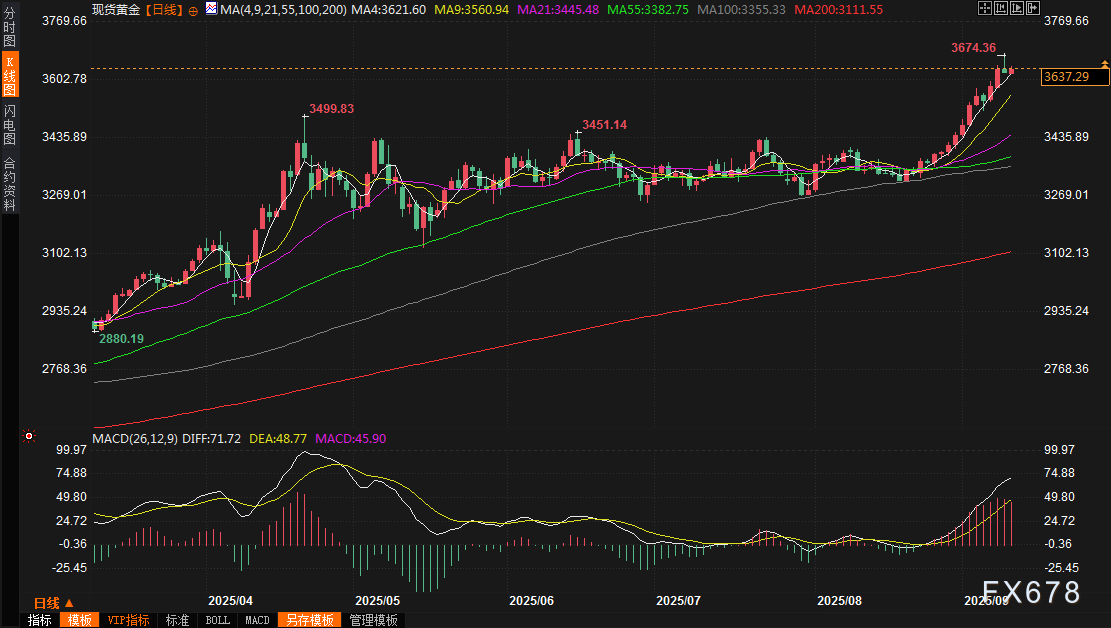Open MA(4,9,21,55,100,200) indicator parameters

pos(283,9)
